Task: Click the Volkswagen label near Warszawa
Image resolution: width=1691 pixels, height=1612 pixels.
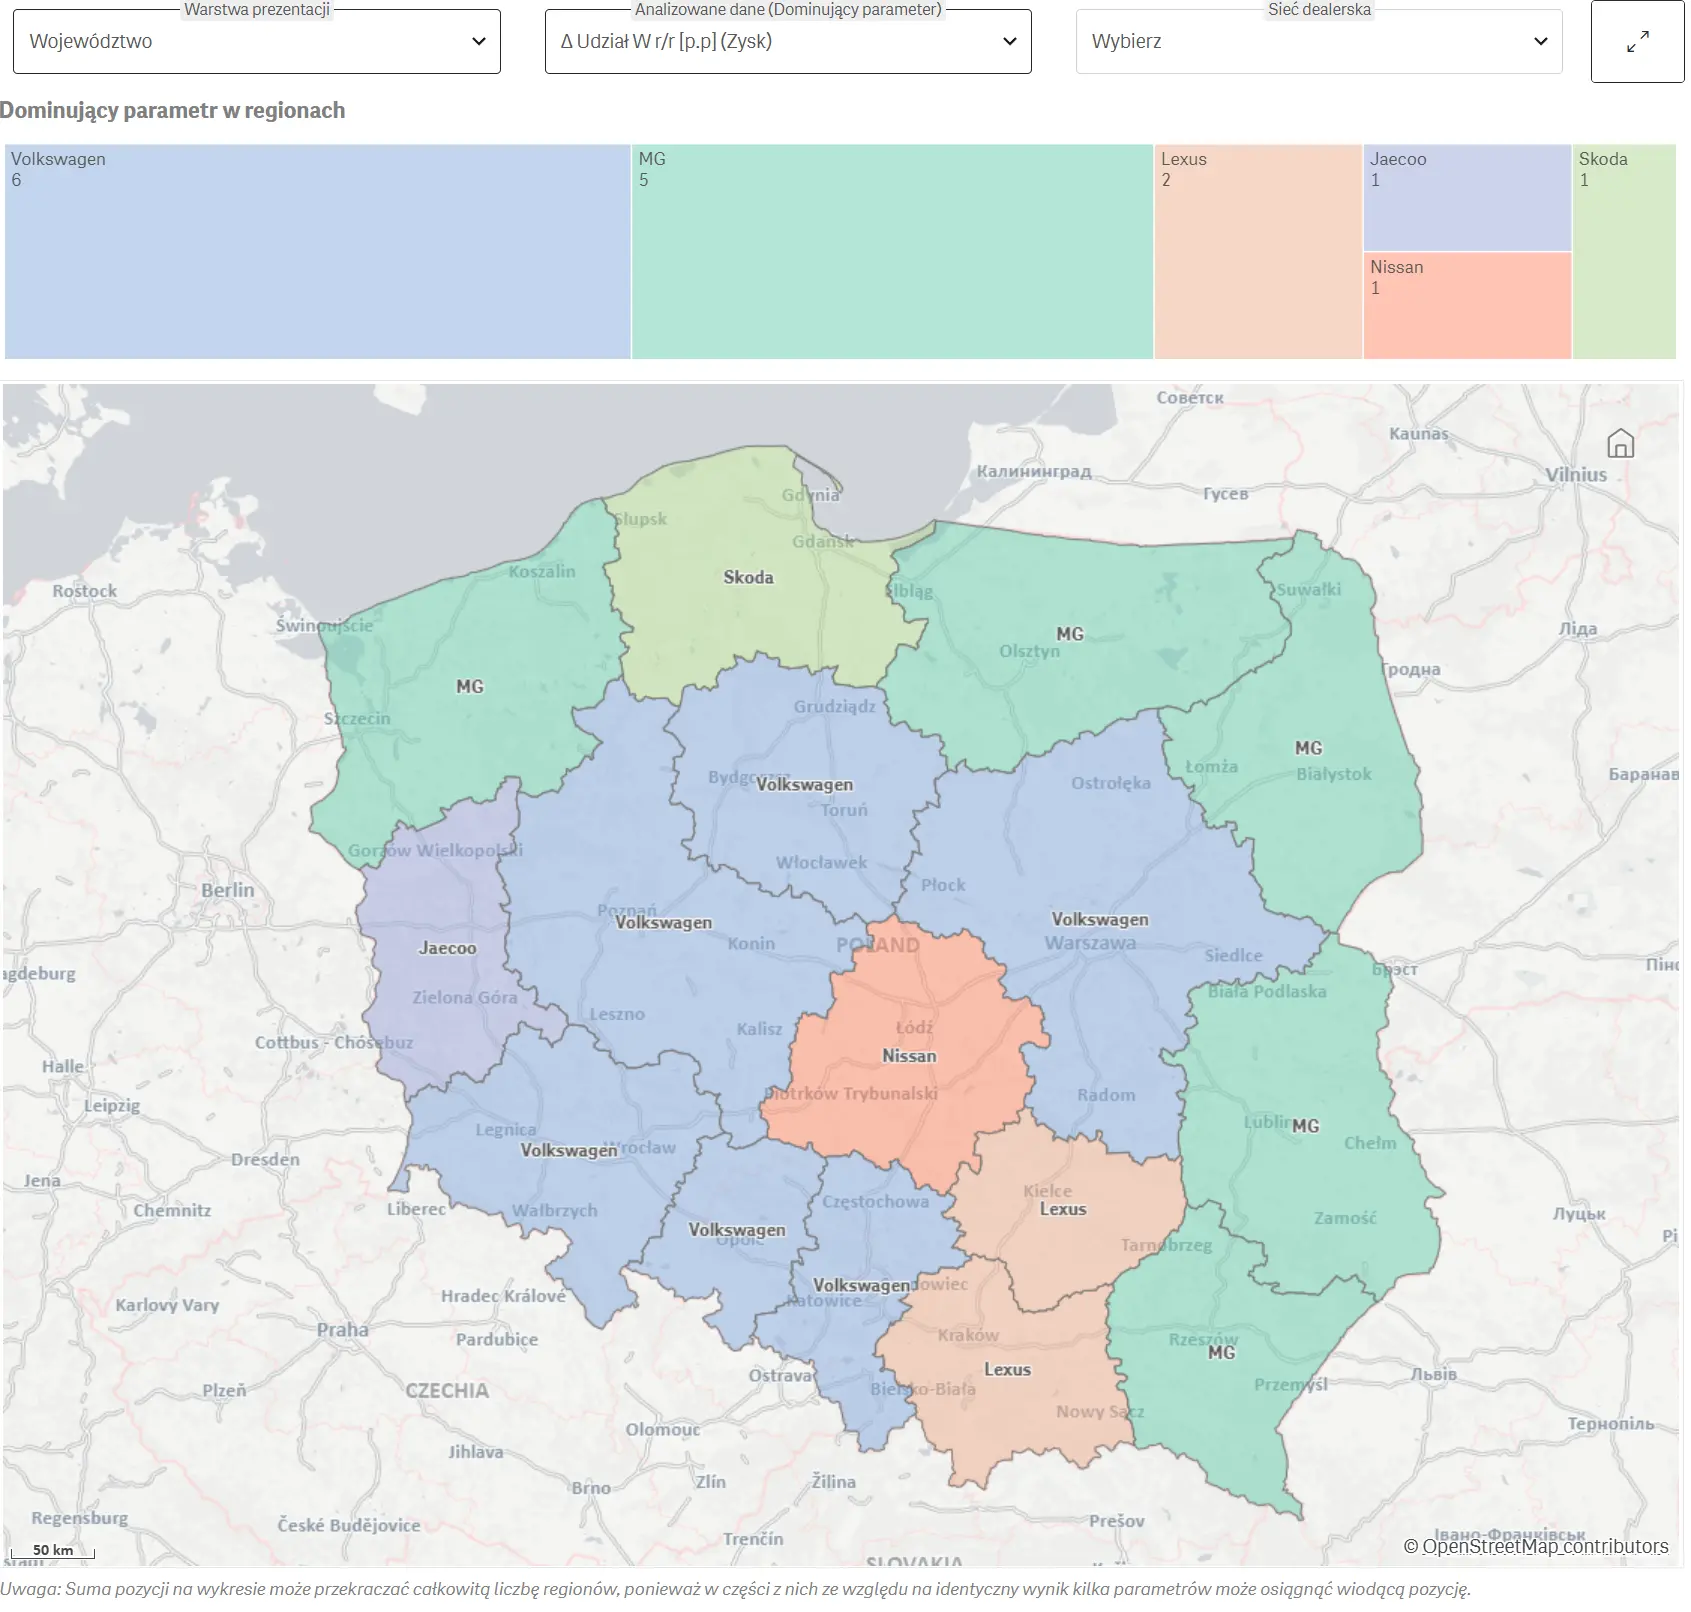Action: click(1100, 919)
